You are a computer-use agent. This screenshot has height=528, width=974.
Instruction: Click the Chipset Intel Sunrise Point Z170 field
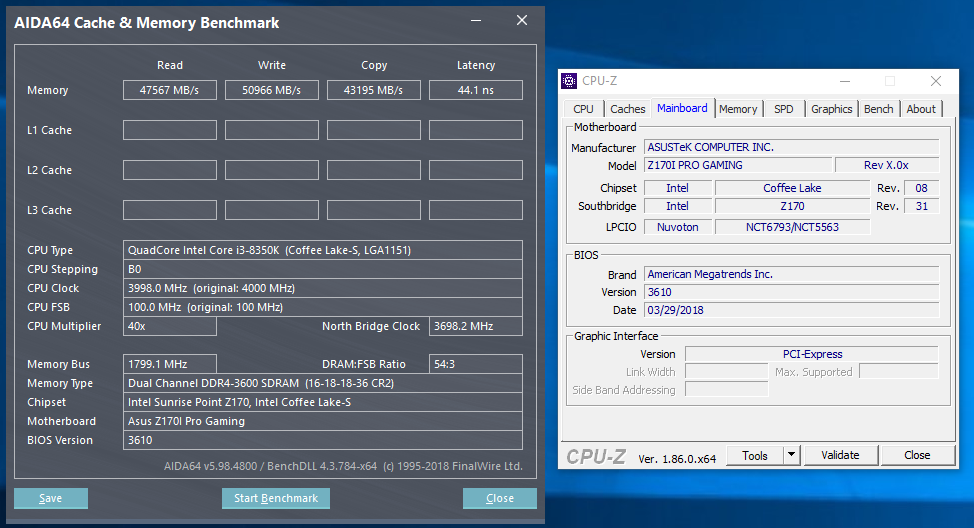[322, 402]
